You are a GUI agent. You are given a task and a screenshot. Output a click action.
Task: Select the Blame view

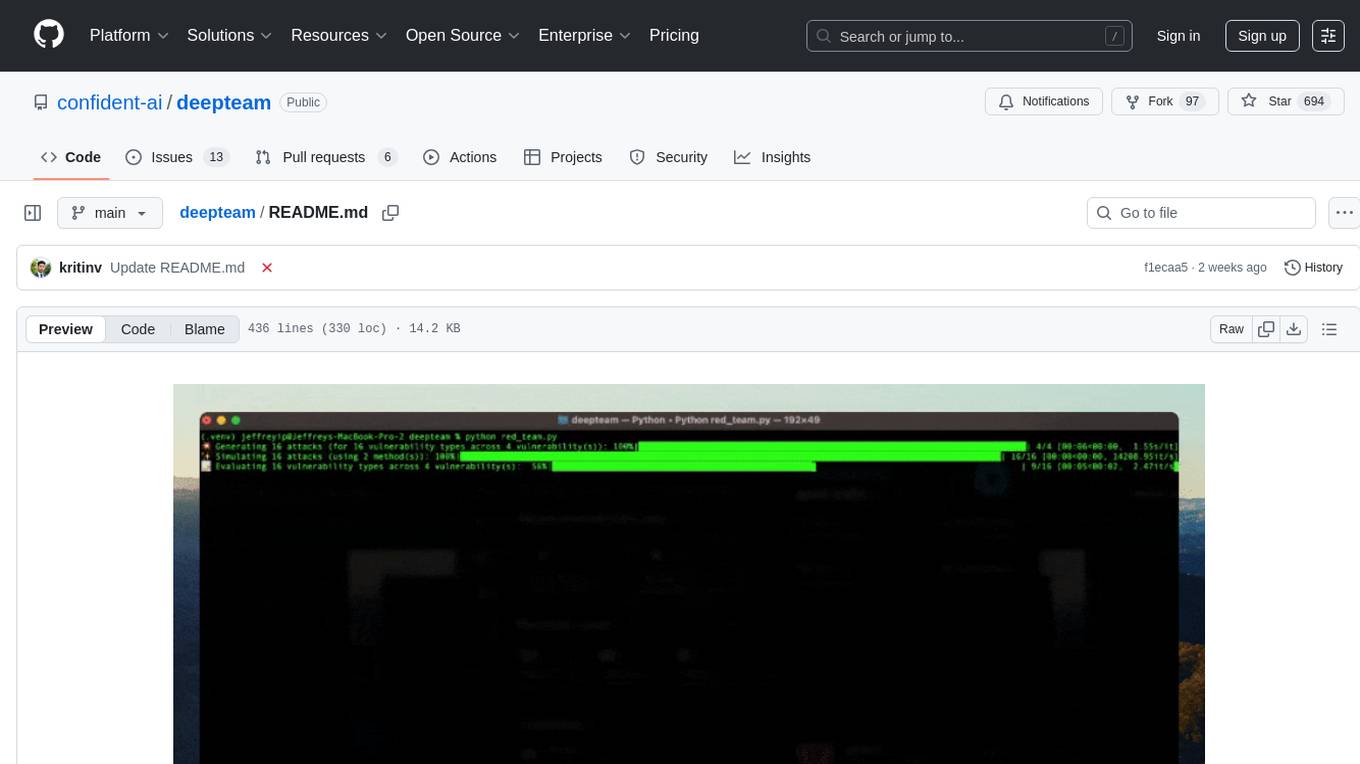click(204, 329)
